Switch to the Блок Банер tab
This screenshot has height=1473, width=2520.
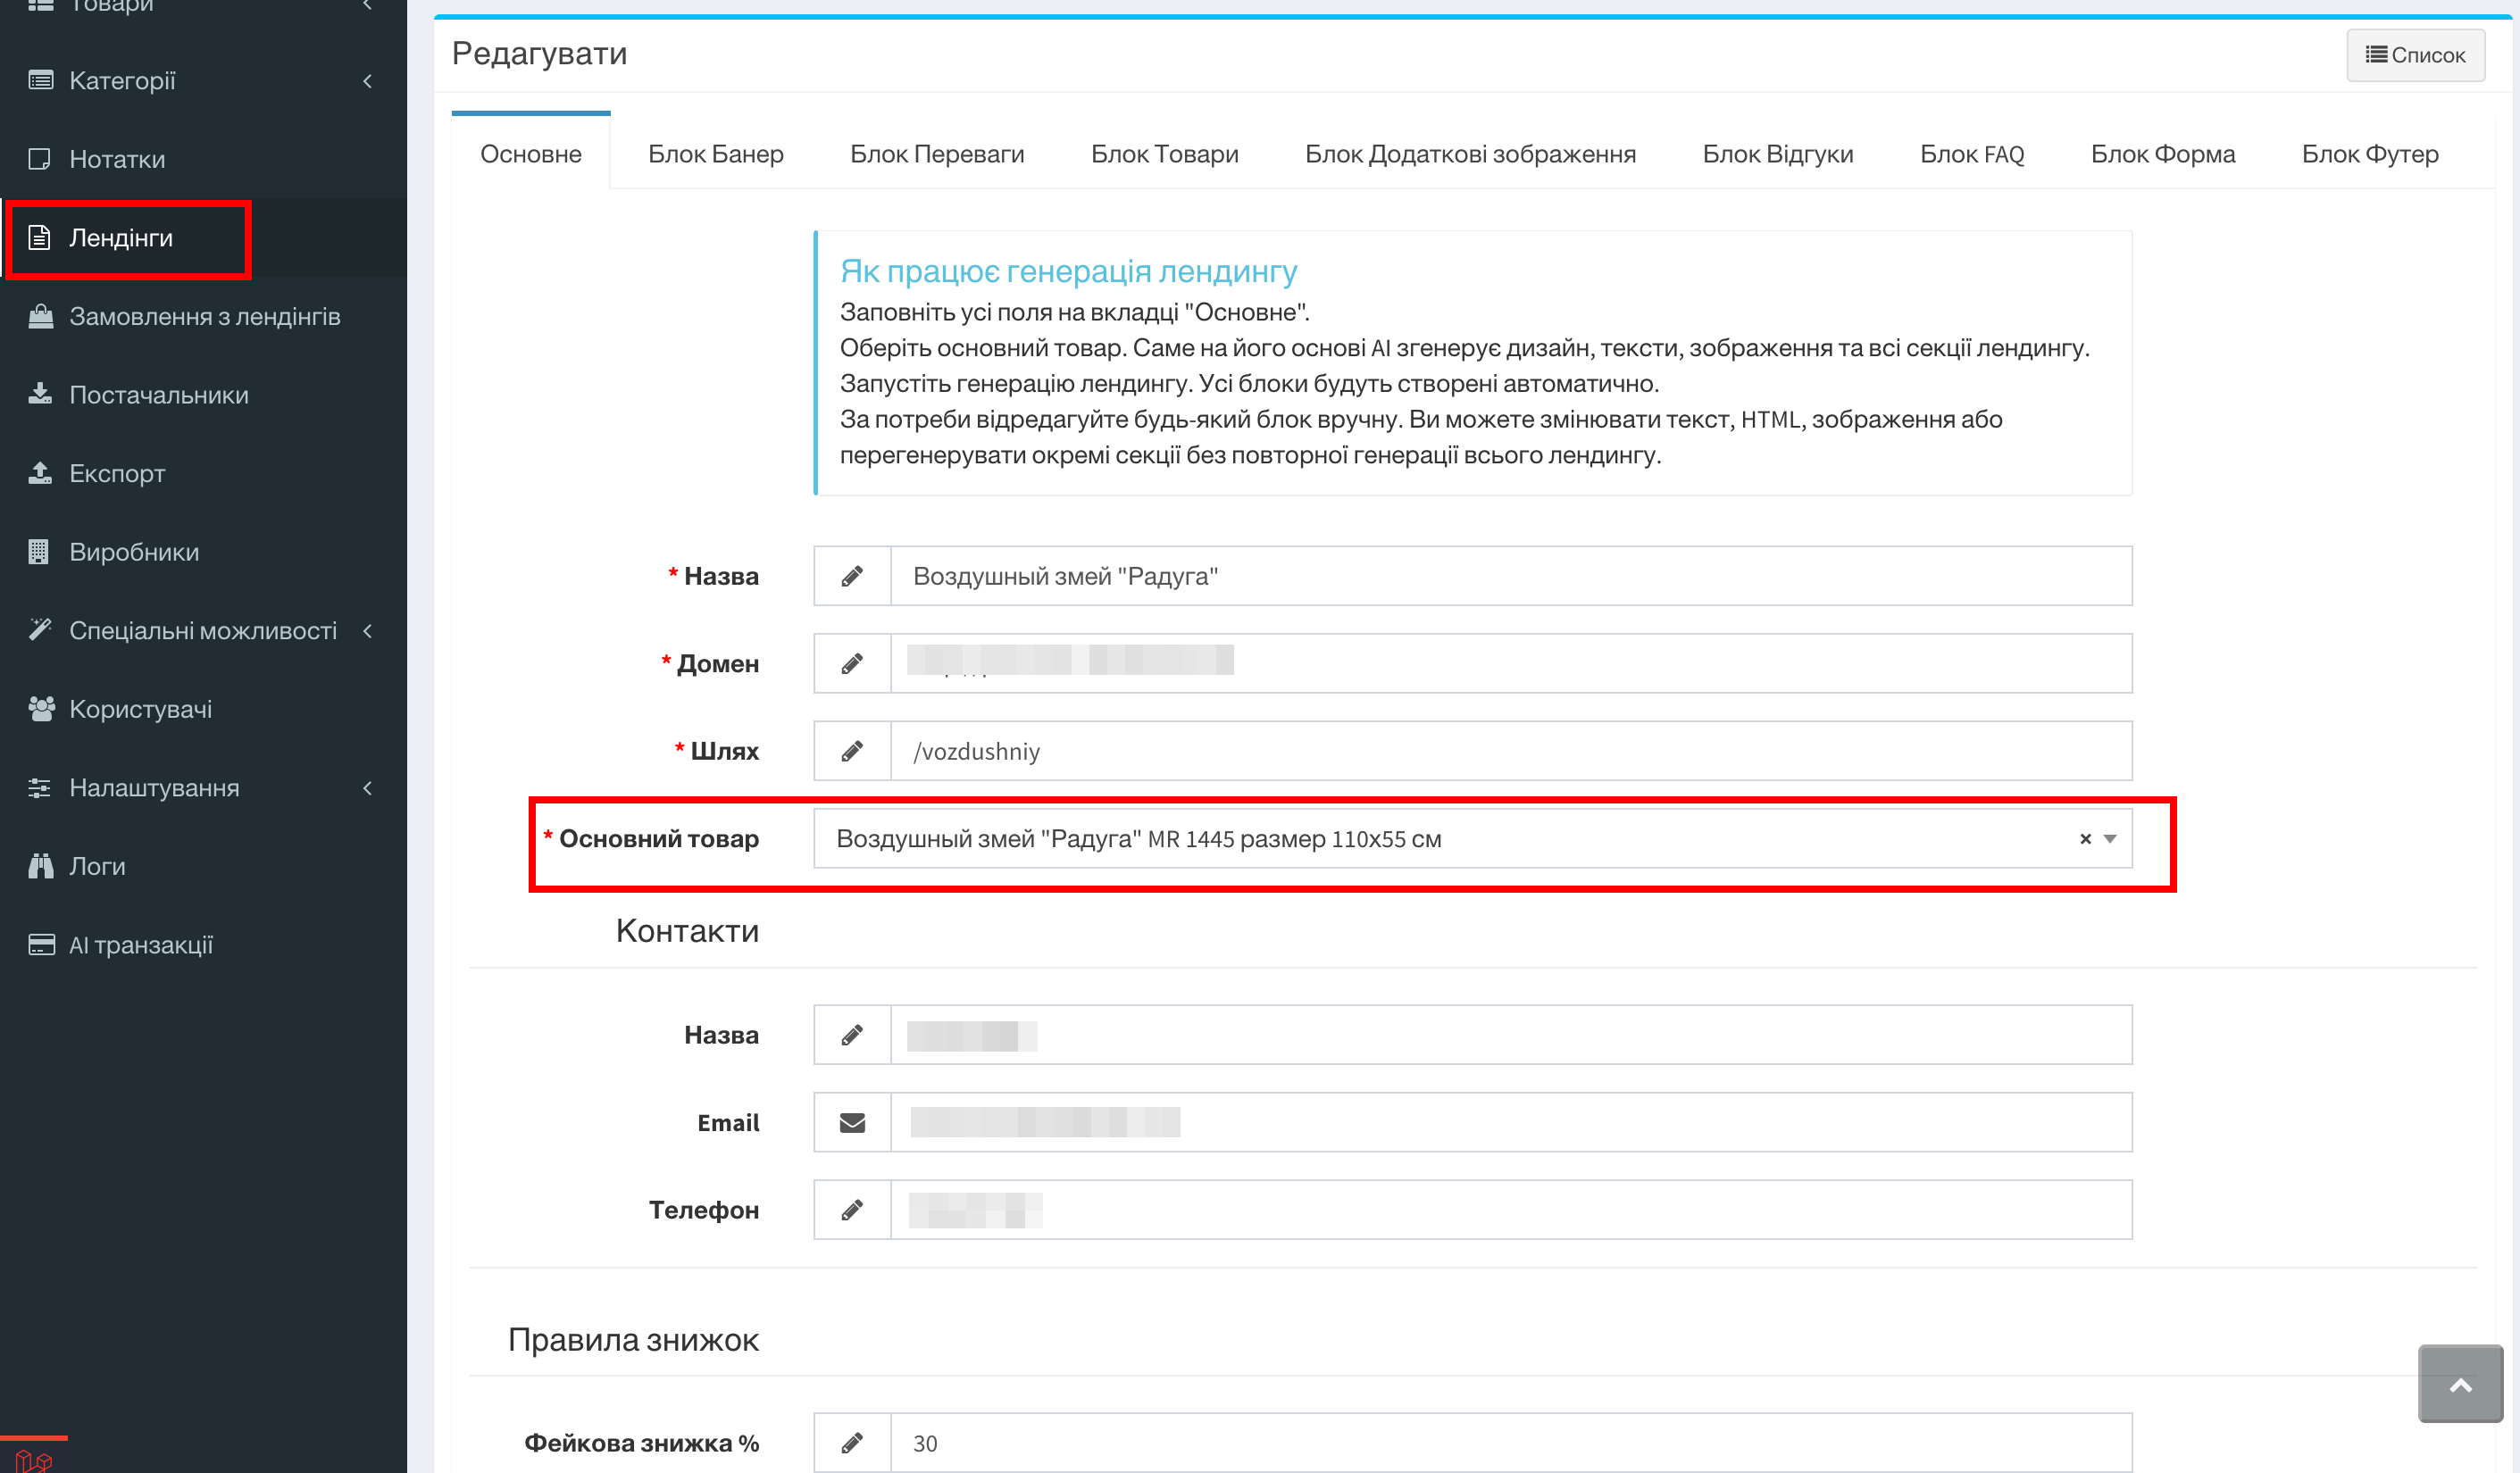click(x=716, y=154)
